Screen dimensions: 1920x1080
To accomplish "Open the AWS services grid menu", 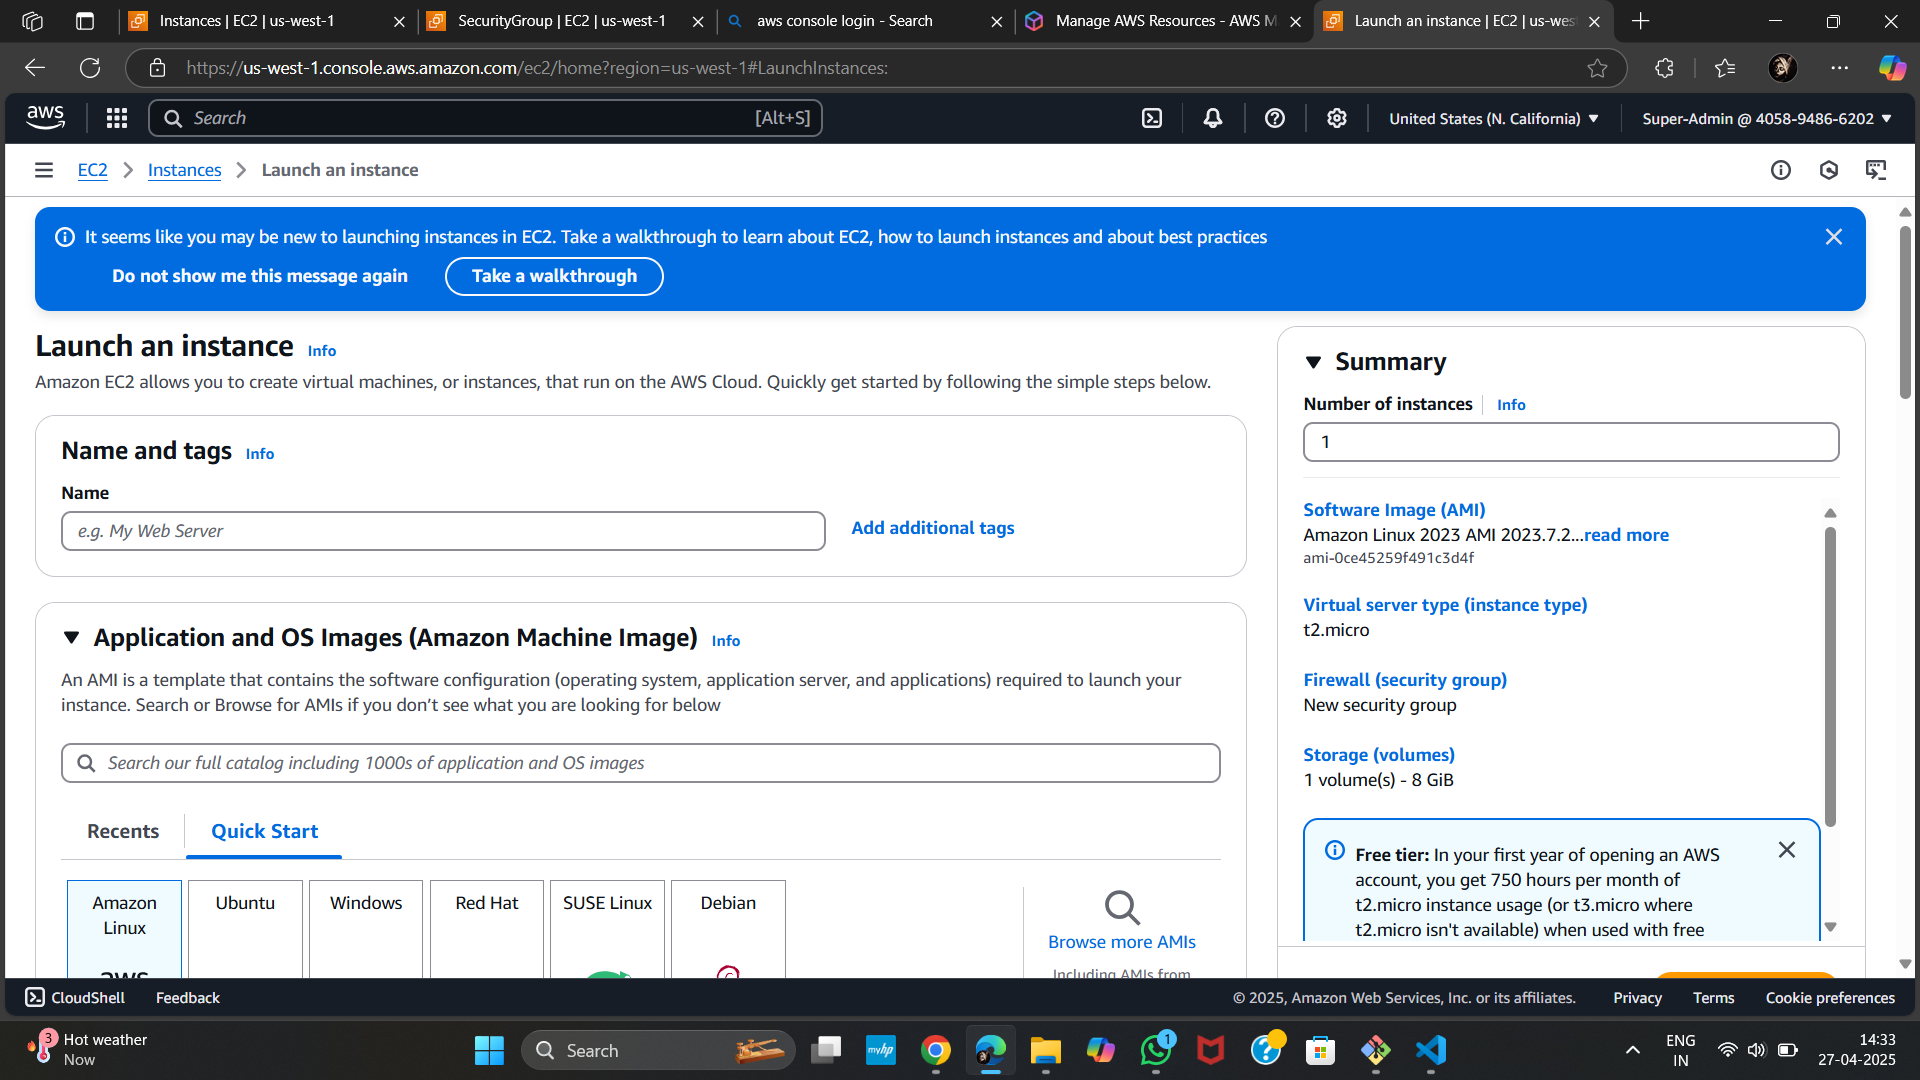I will [x=117, y=118].
